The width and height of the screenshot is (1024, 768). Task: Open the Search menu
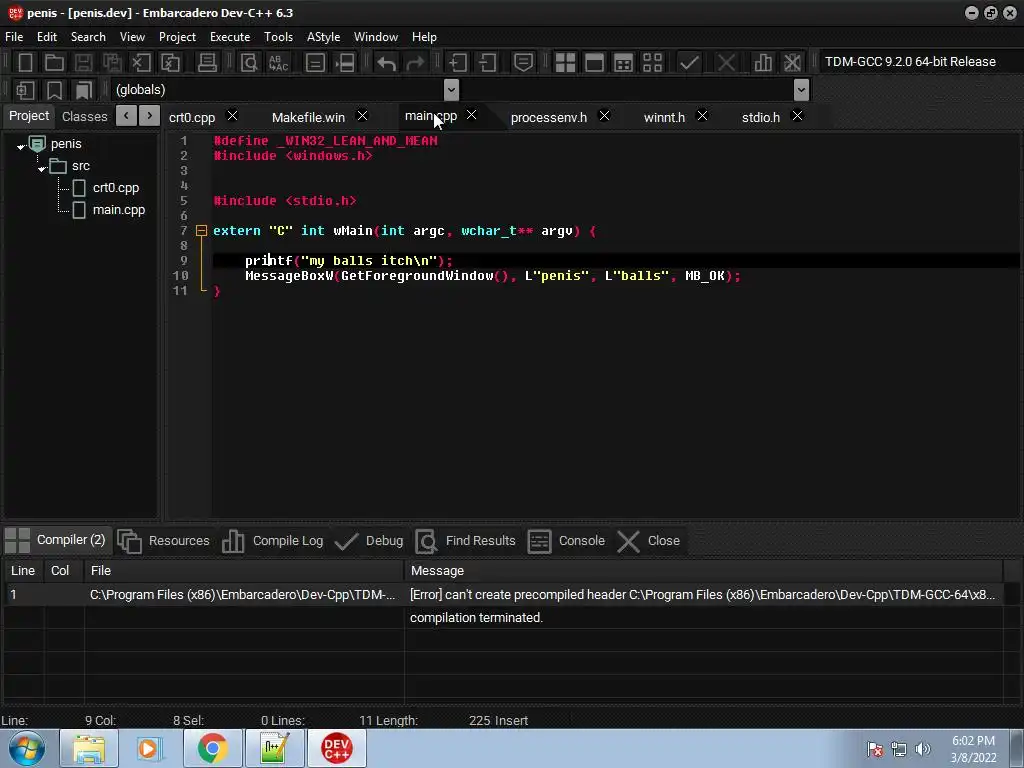(x=88, y=37)
